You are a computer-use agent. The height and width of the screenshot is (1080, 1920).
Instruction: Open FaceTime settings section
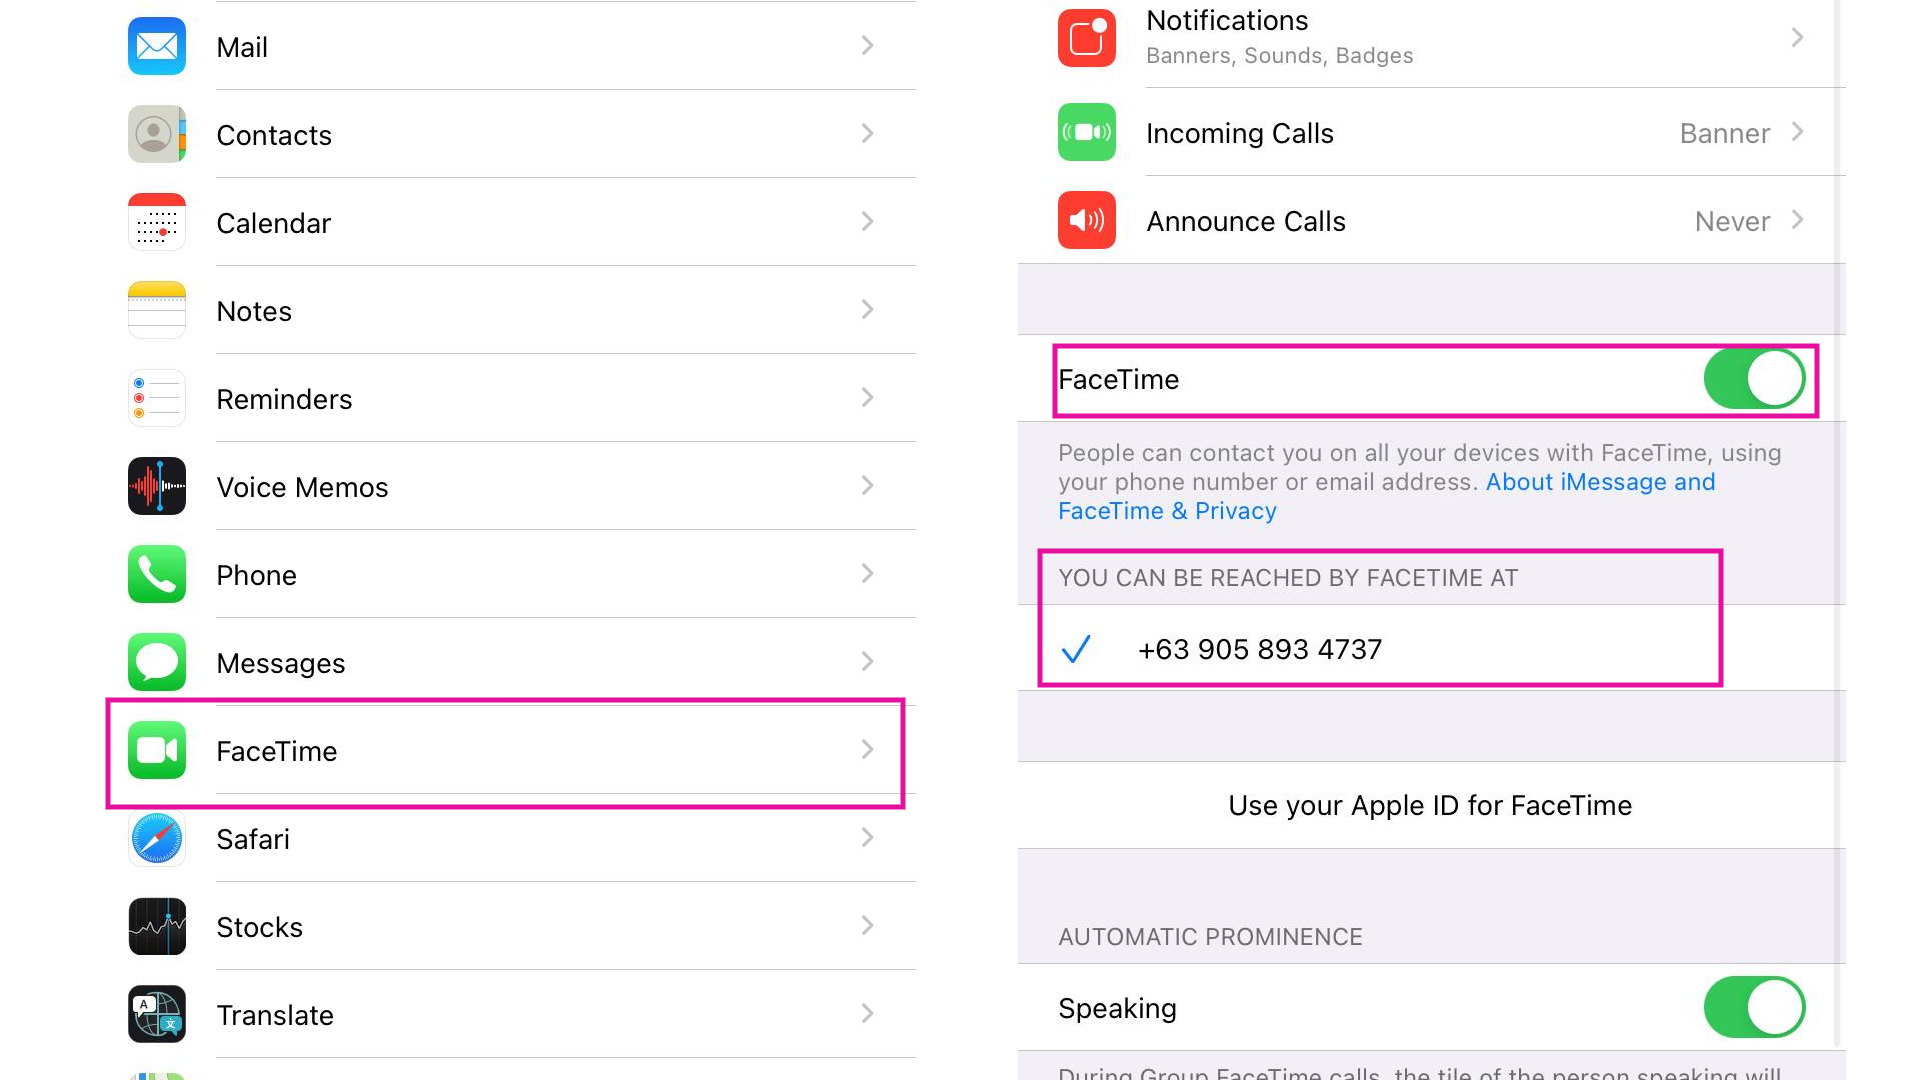(x=505, y=752)
